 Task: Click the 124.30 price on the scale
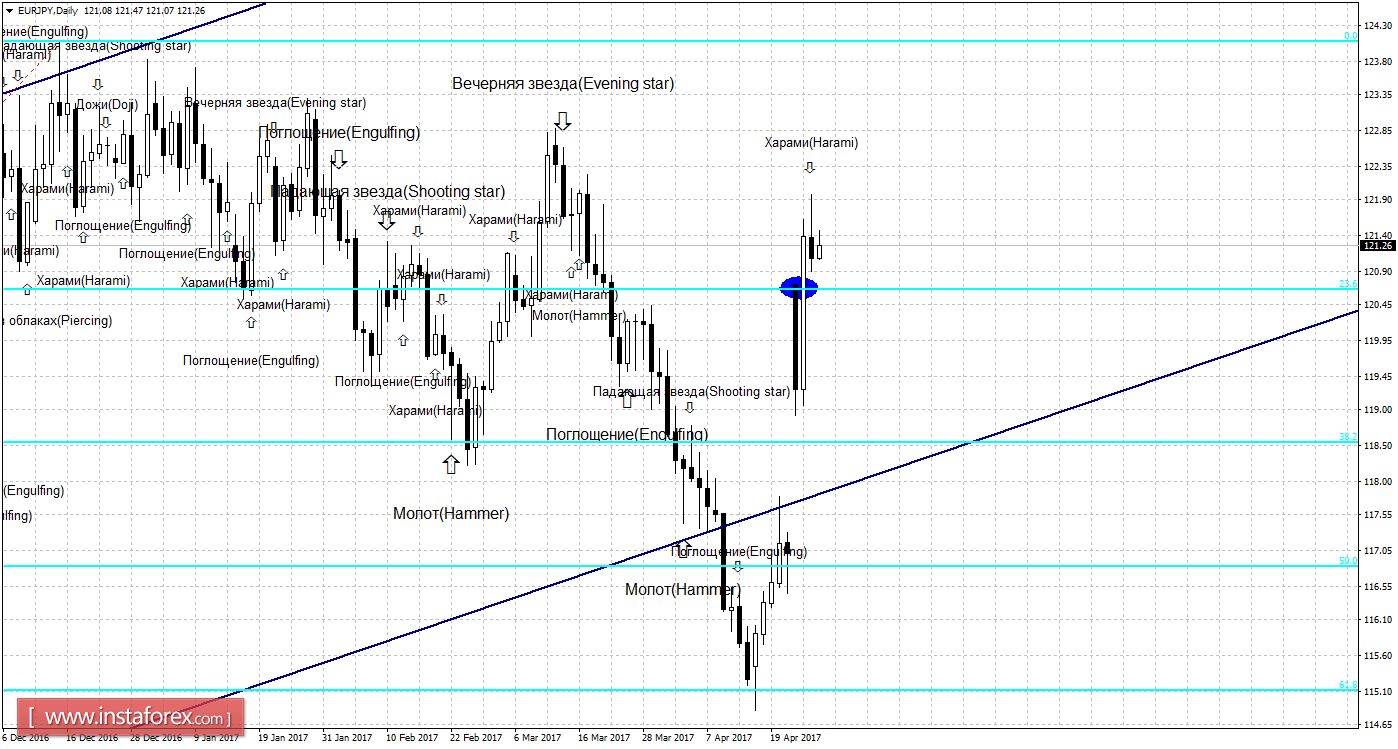1379,27
